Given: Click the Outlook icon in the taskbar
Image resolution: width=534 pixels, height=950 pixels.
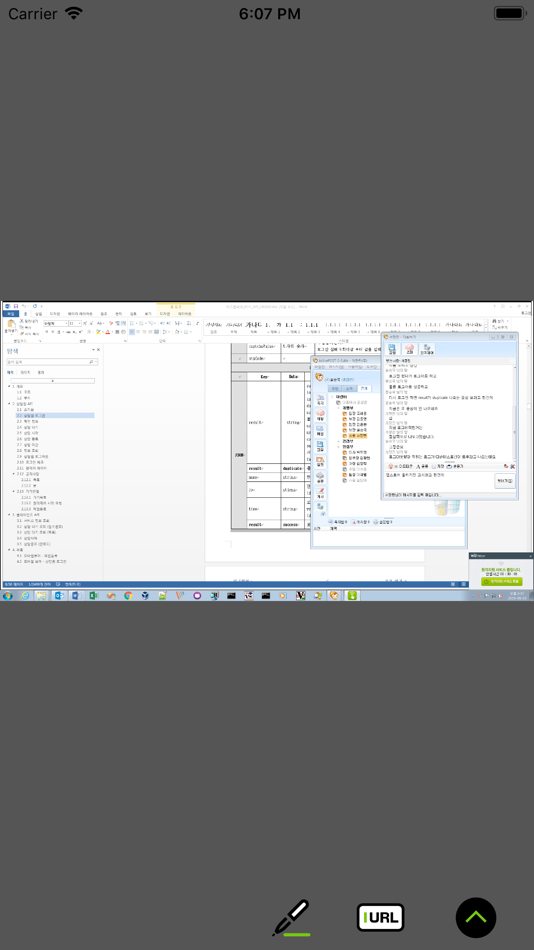Looking at the screenshot, I should [59, 596].
